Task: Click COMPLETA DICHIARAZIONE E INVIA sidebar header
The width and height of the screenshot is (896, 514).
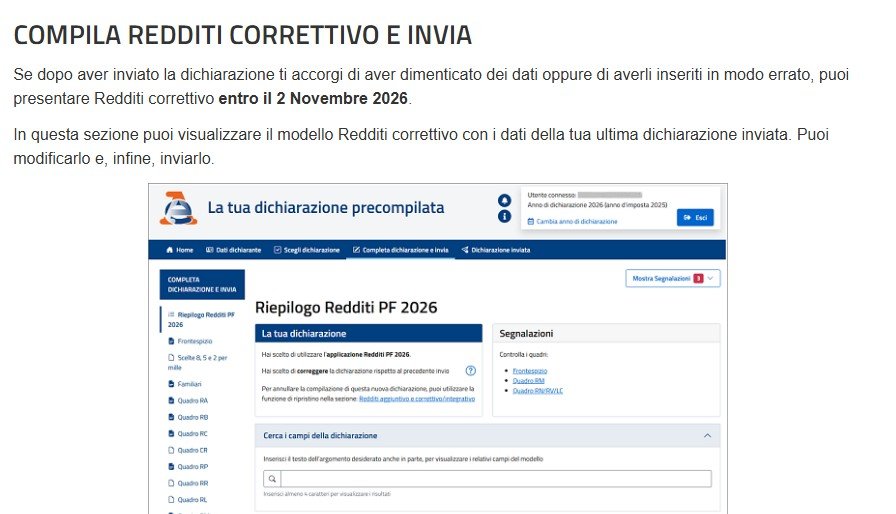Action: pos(202,284)
